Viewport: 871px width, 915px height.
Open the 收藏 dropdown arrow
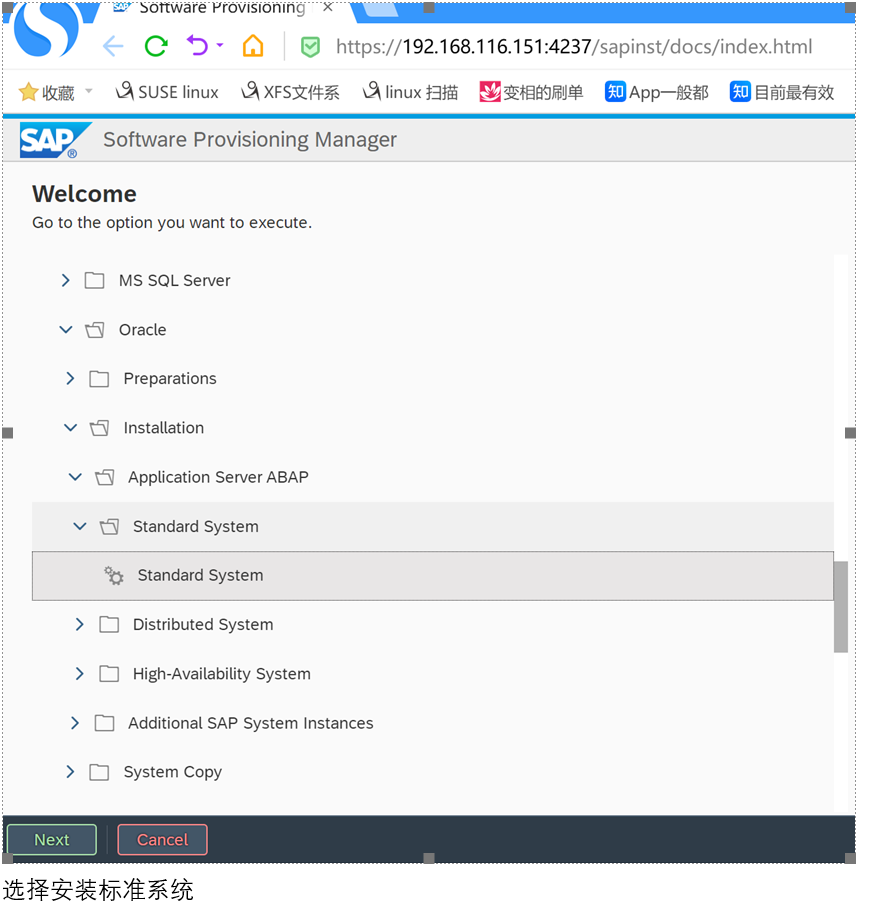[89, 90]
